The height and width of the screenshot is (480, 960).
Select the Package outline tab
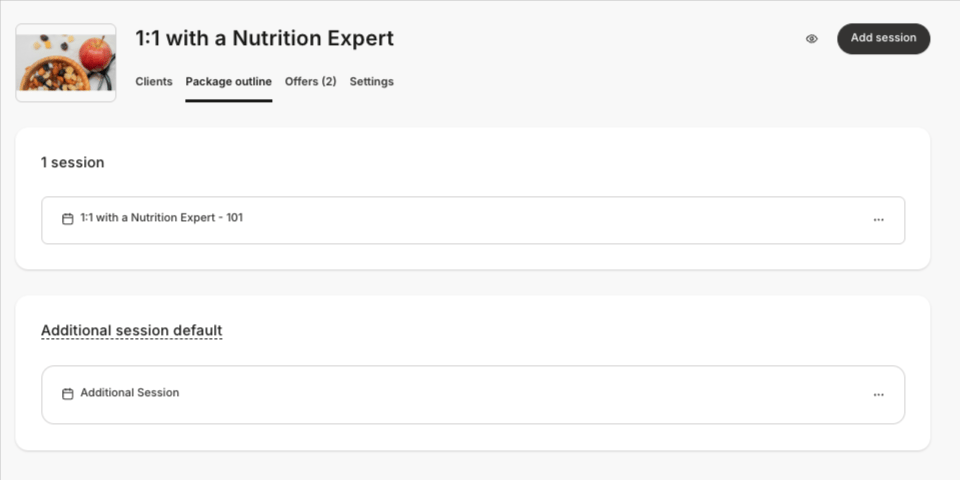(228, 81)
